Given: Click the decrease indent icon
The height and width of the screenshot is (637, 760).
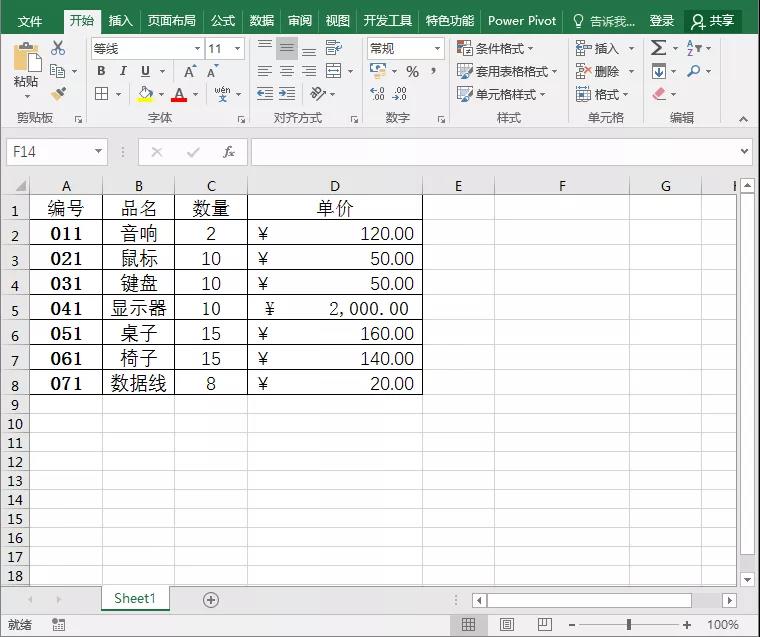Looking at the screenshot, I should [265, 93].
